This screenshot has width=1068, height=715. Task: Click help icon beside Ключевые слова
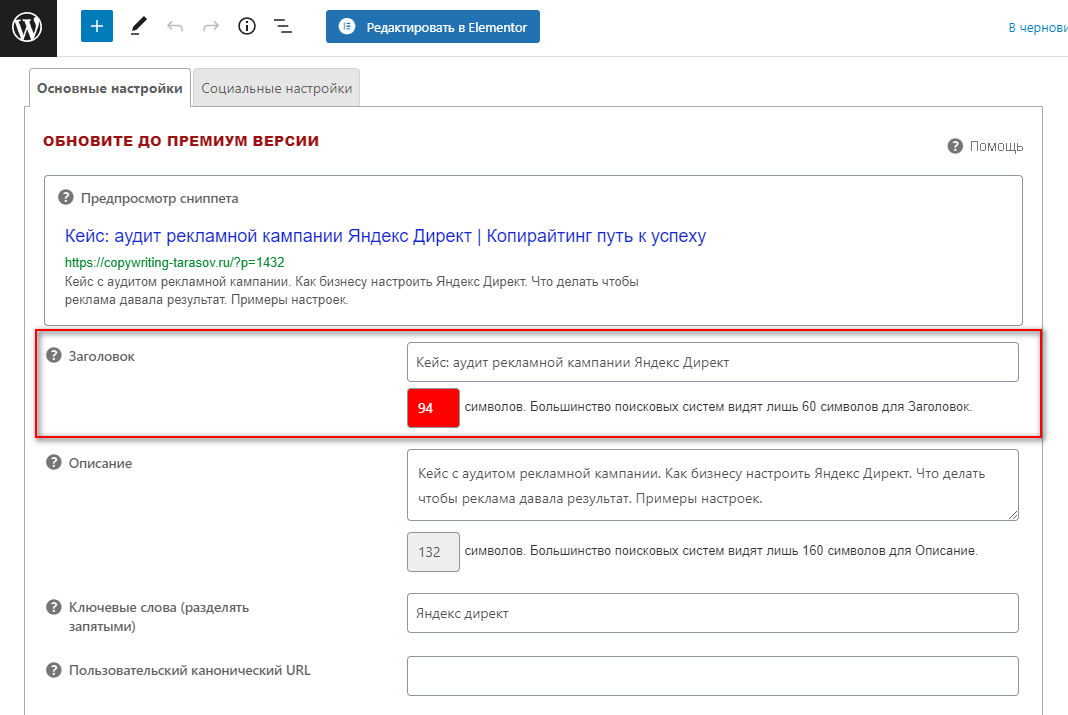pyautogui.click(x=54, y=607)
